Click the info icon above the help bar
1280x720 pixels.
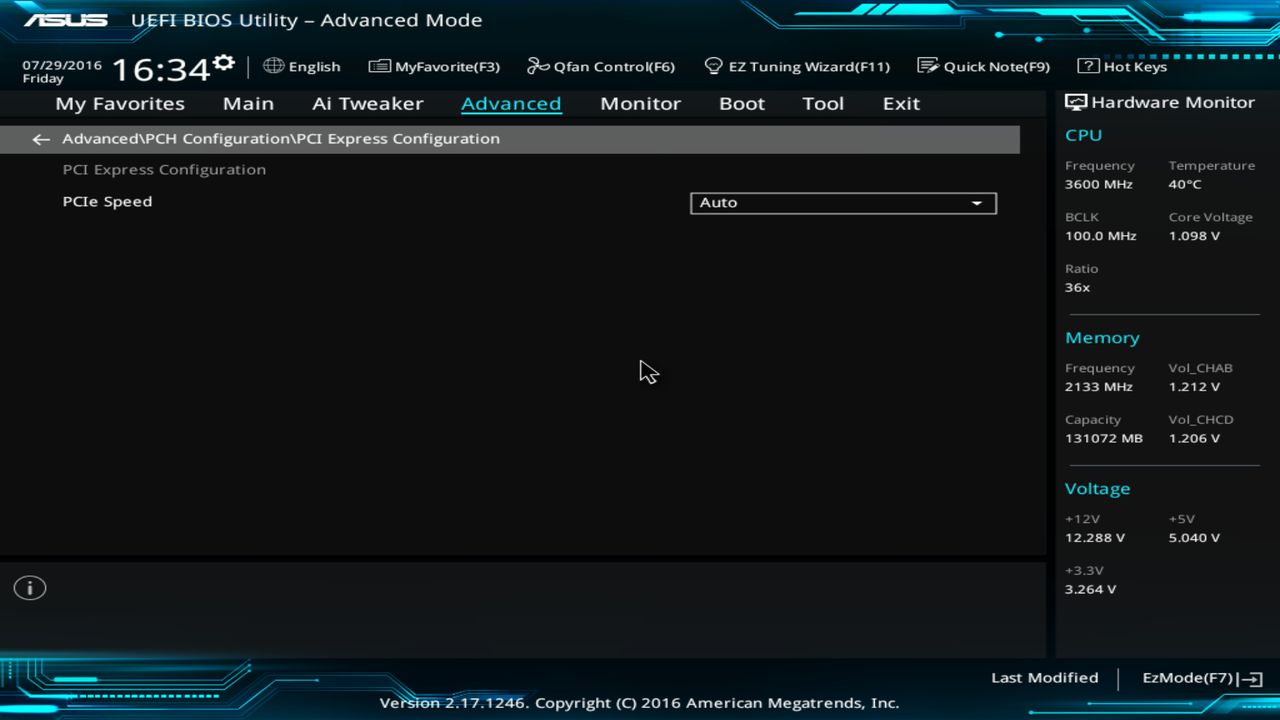[29, 588]
